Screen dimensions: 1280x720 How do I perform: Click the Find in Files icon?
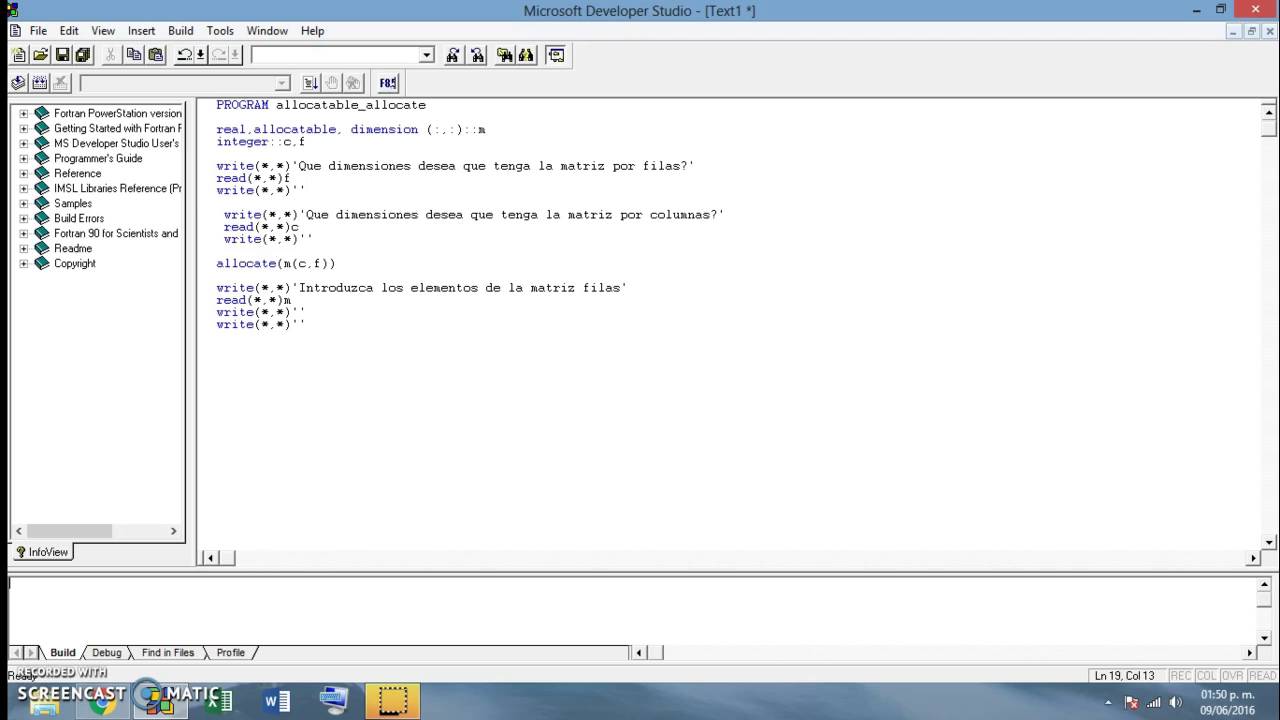click(x=504, y=55)
